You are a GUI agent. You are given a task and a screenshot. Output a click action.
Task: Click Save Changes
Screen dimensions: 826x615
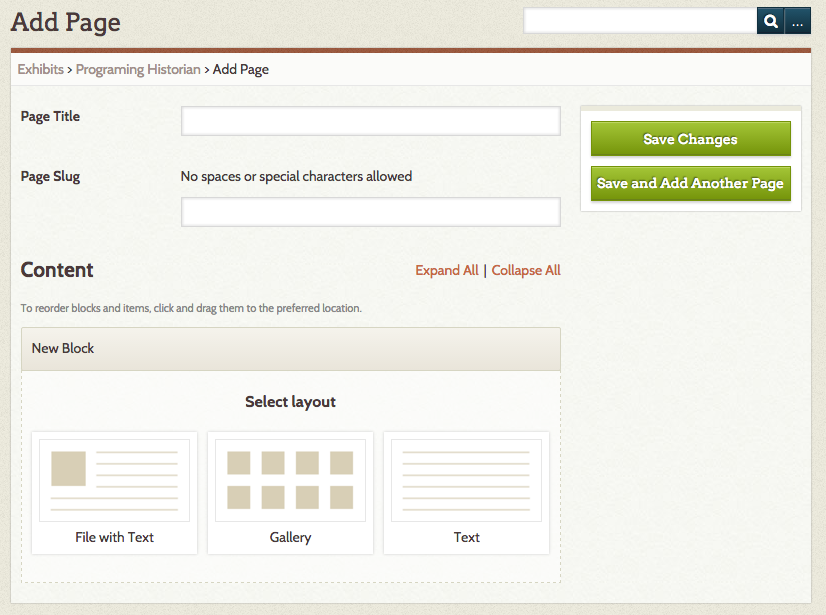pyautogui.click(x=690, y=138)
